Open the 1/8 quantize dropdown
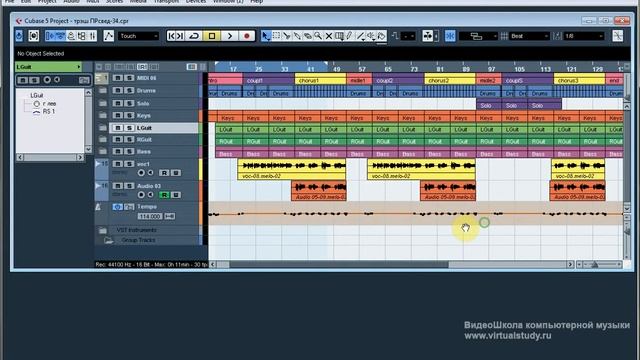This screenshot has height=360, width=640. (583, 36)
